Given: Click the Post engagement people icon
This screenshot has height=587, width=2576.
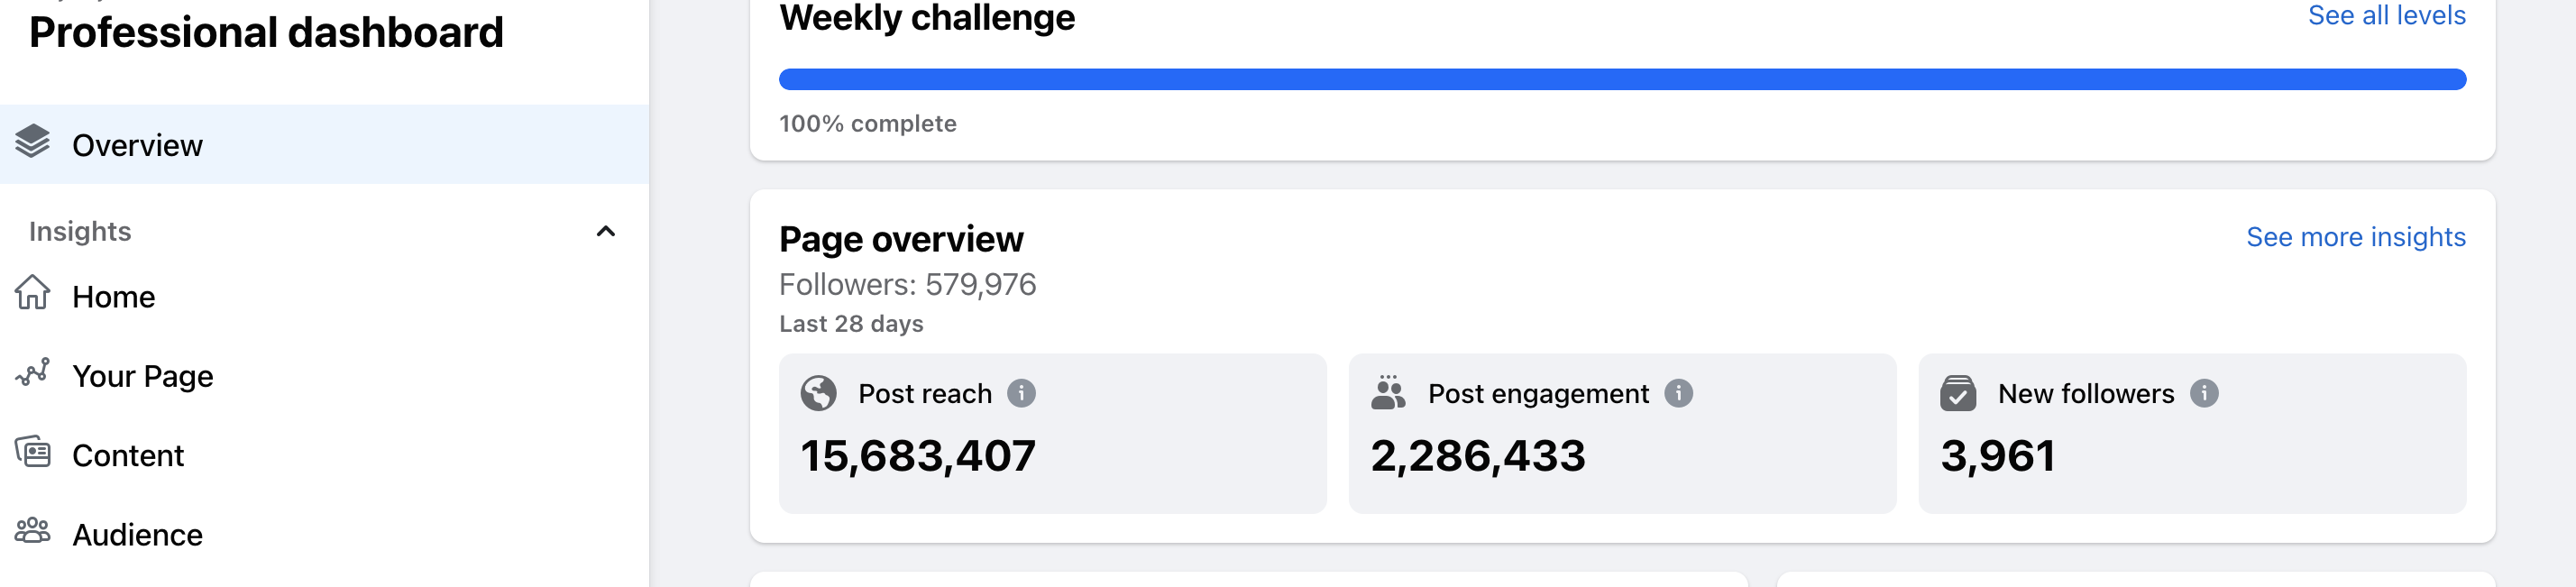Looking at the screenshot, I should (x=1388, y=393).
